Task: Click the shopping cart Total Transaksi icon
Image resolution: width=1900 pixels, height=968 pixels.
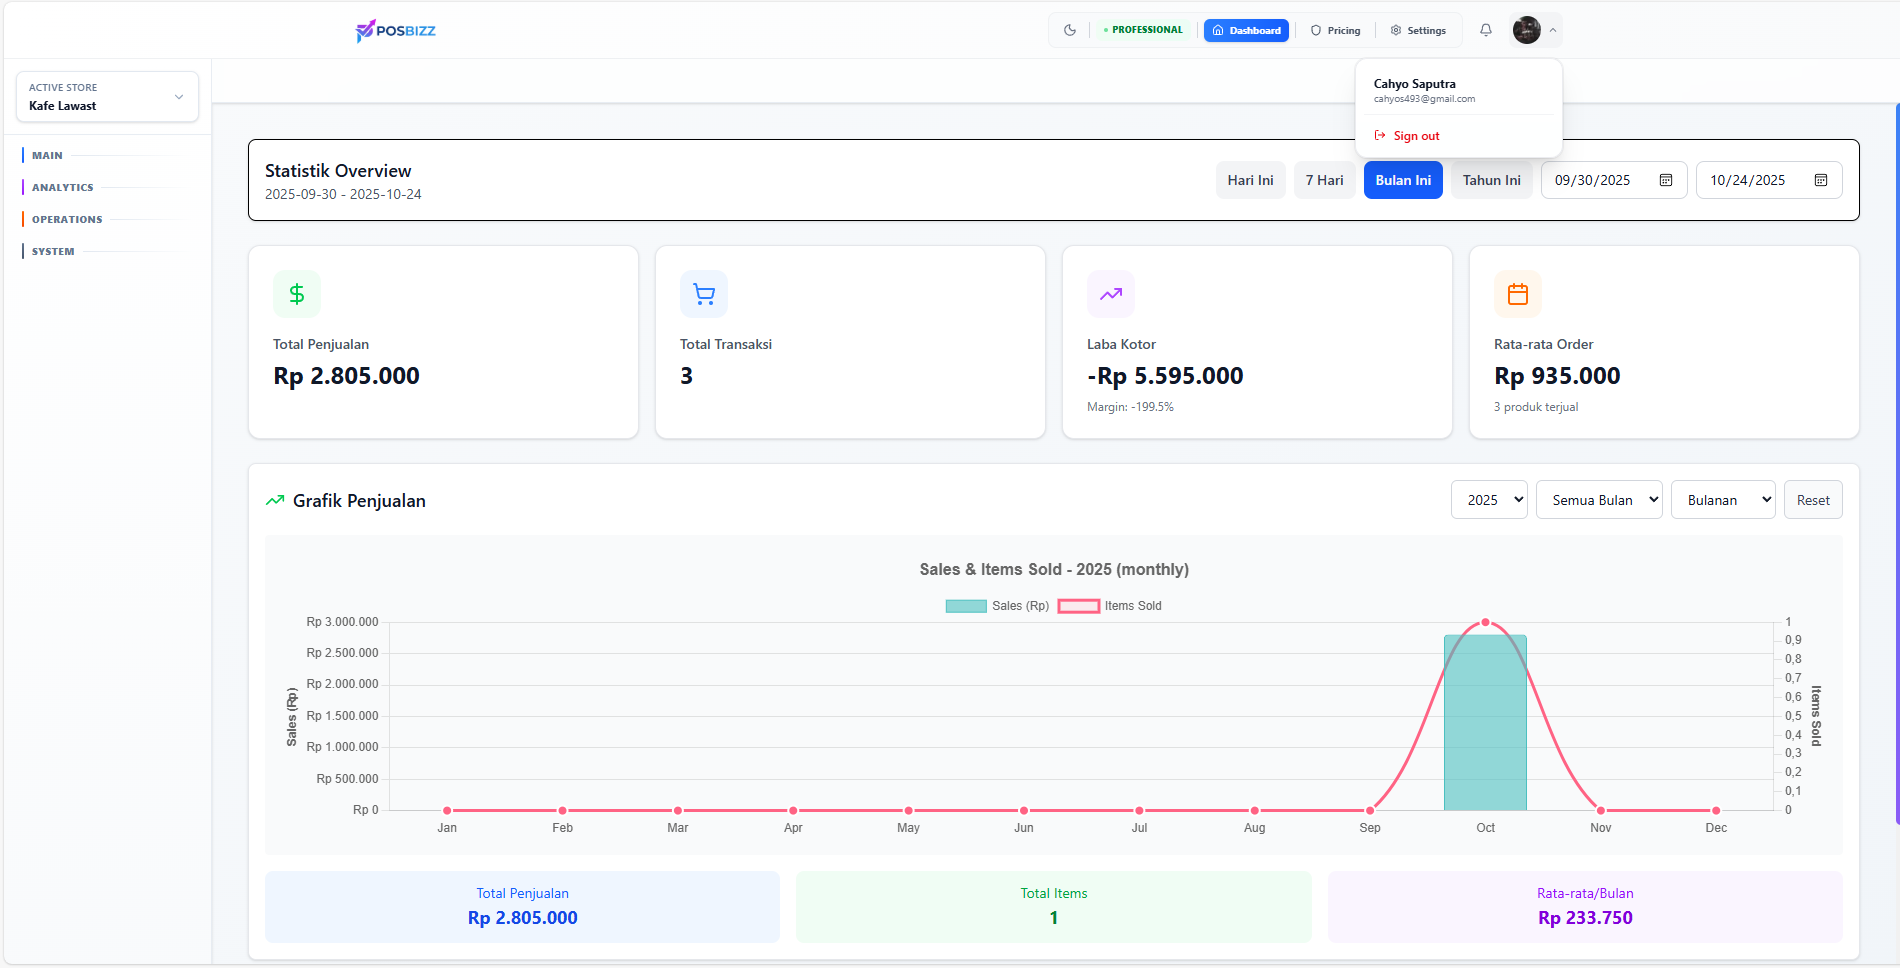Action: click(704, 294)
